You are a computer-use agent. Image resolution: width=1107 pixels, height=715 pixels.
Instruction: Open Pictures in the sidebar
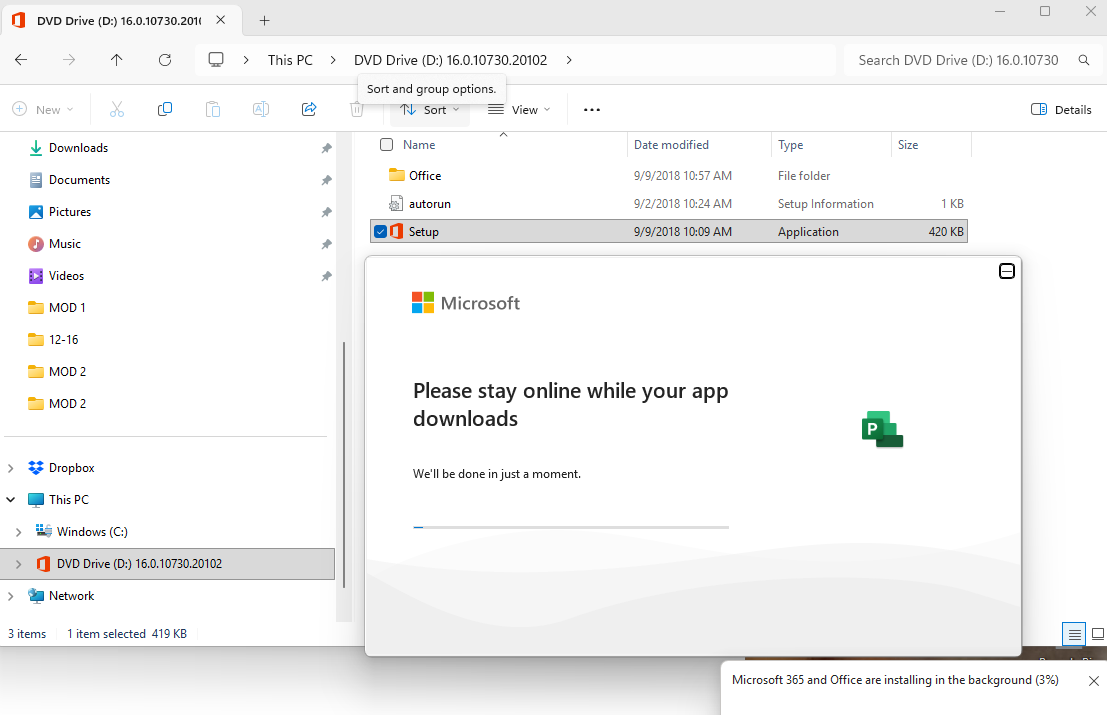coord(70,212)
